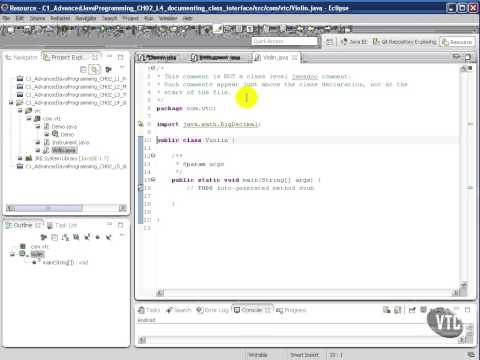Toggle Hide Non-Public Members in Outline

point(98,237)
